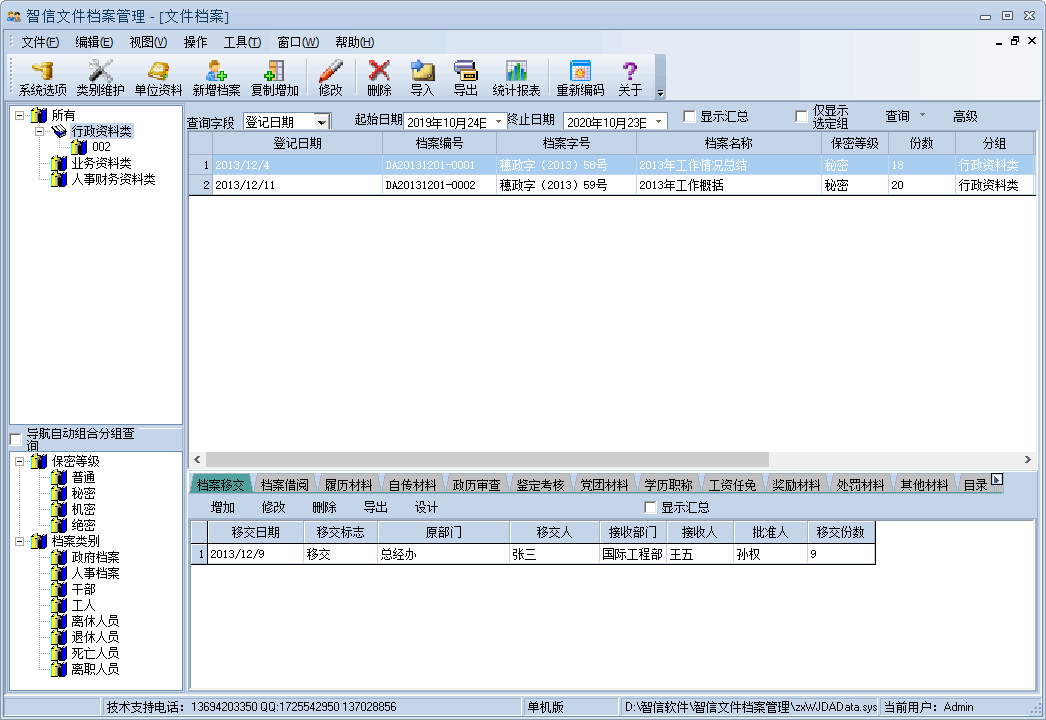1046x720 pixels.
Task: Open 统计报表 statistics report icon
Action: point(516,77)
